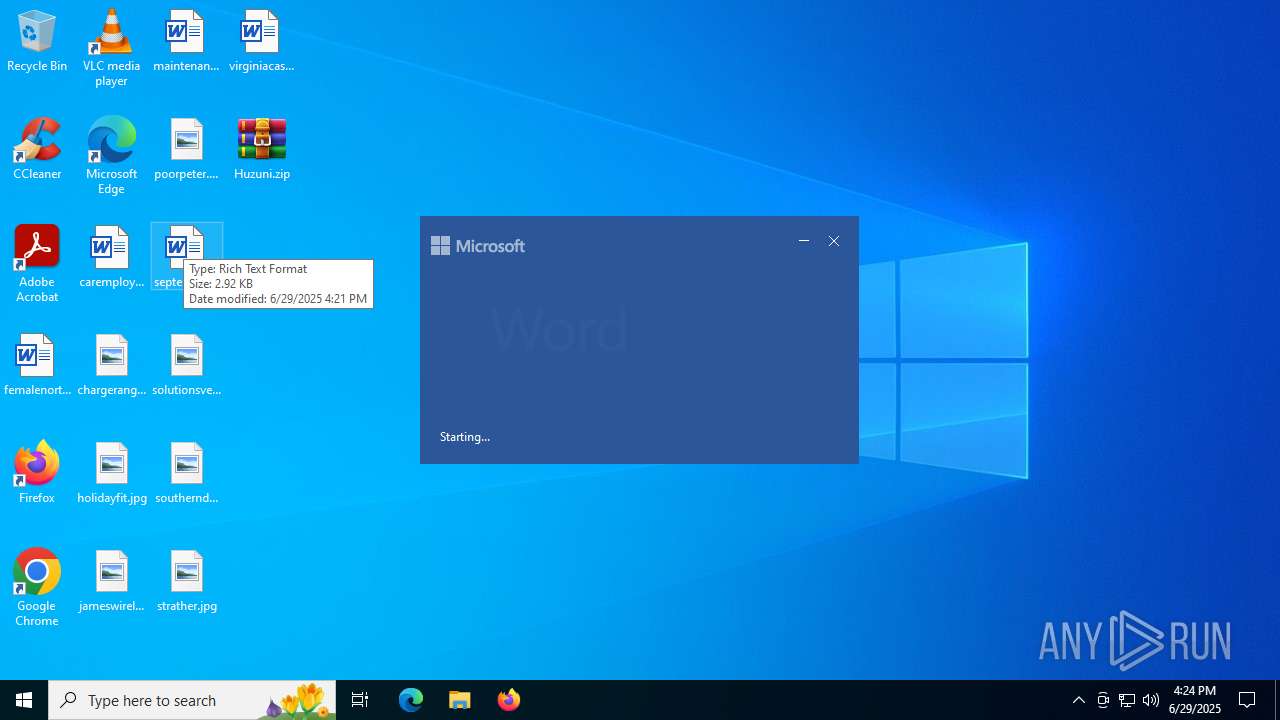Open Firefox from the taskbar
Screen dimensions: 1280x720
(x=509, y=700)
